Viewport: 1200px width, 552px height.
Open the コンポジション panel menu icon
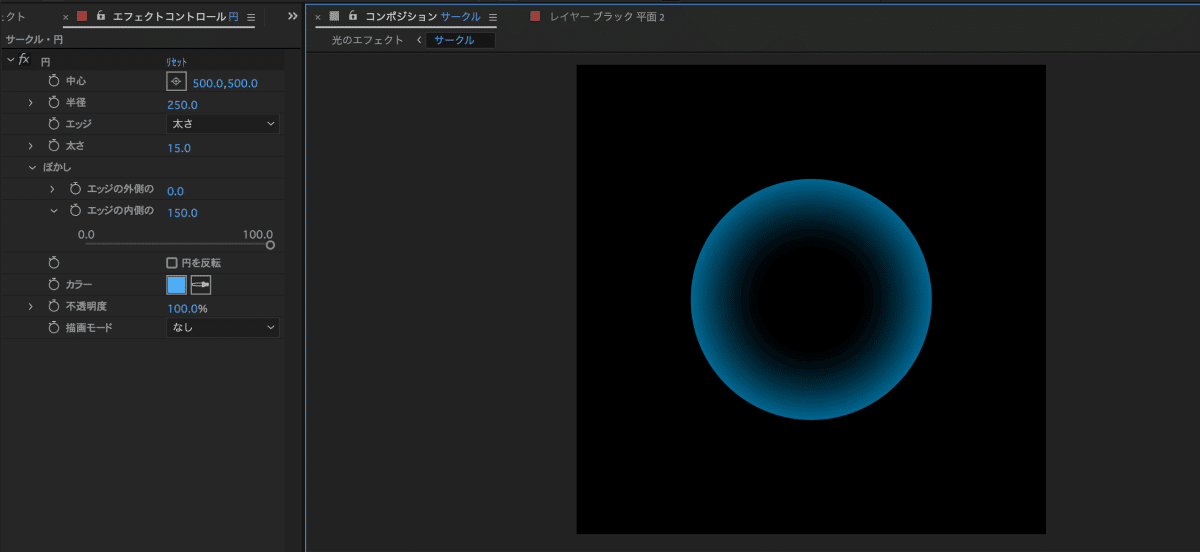(x=492, y=17)
